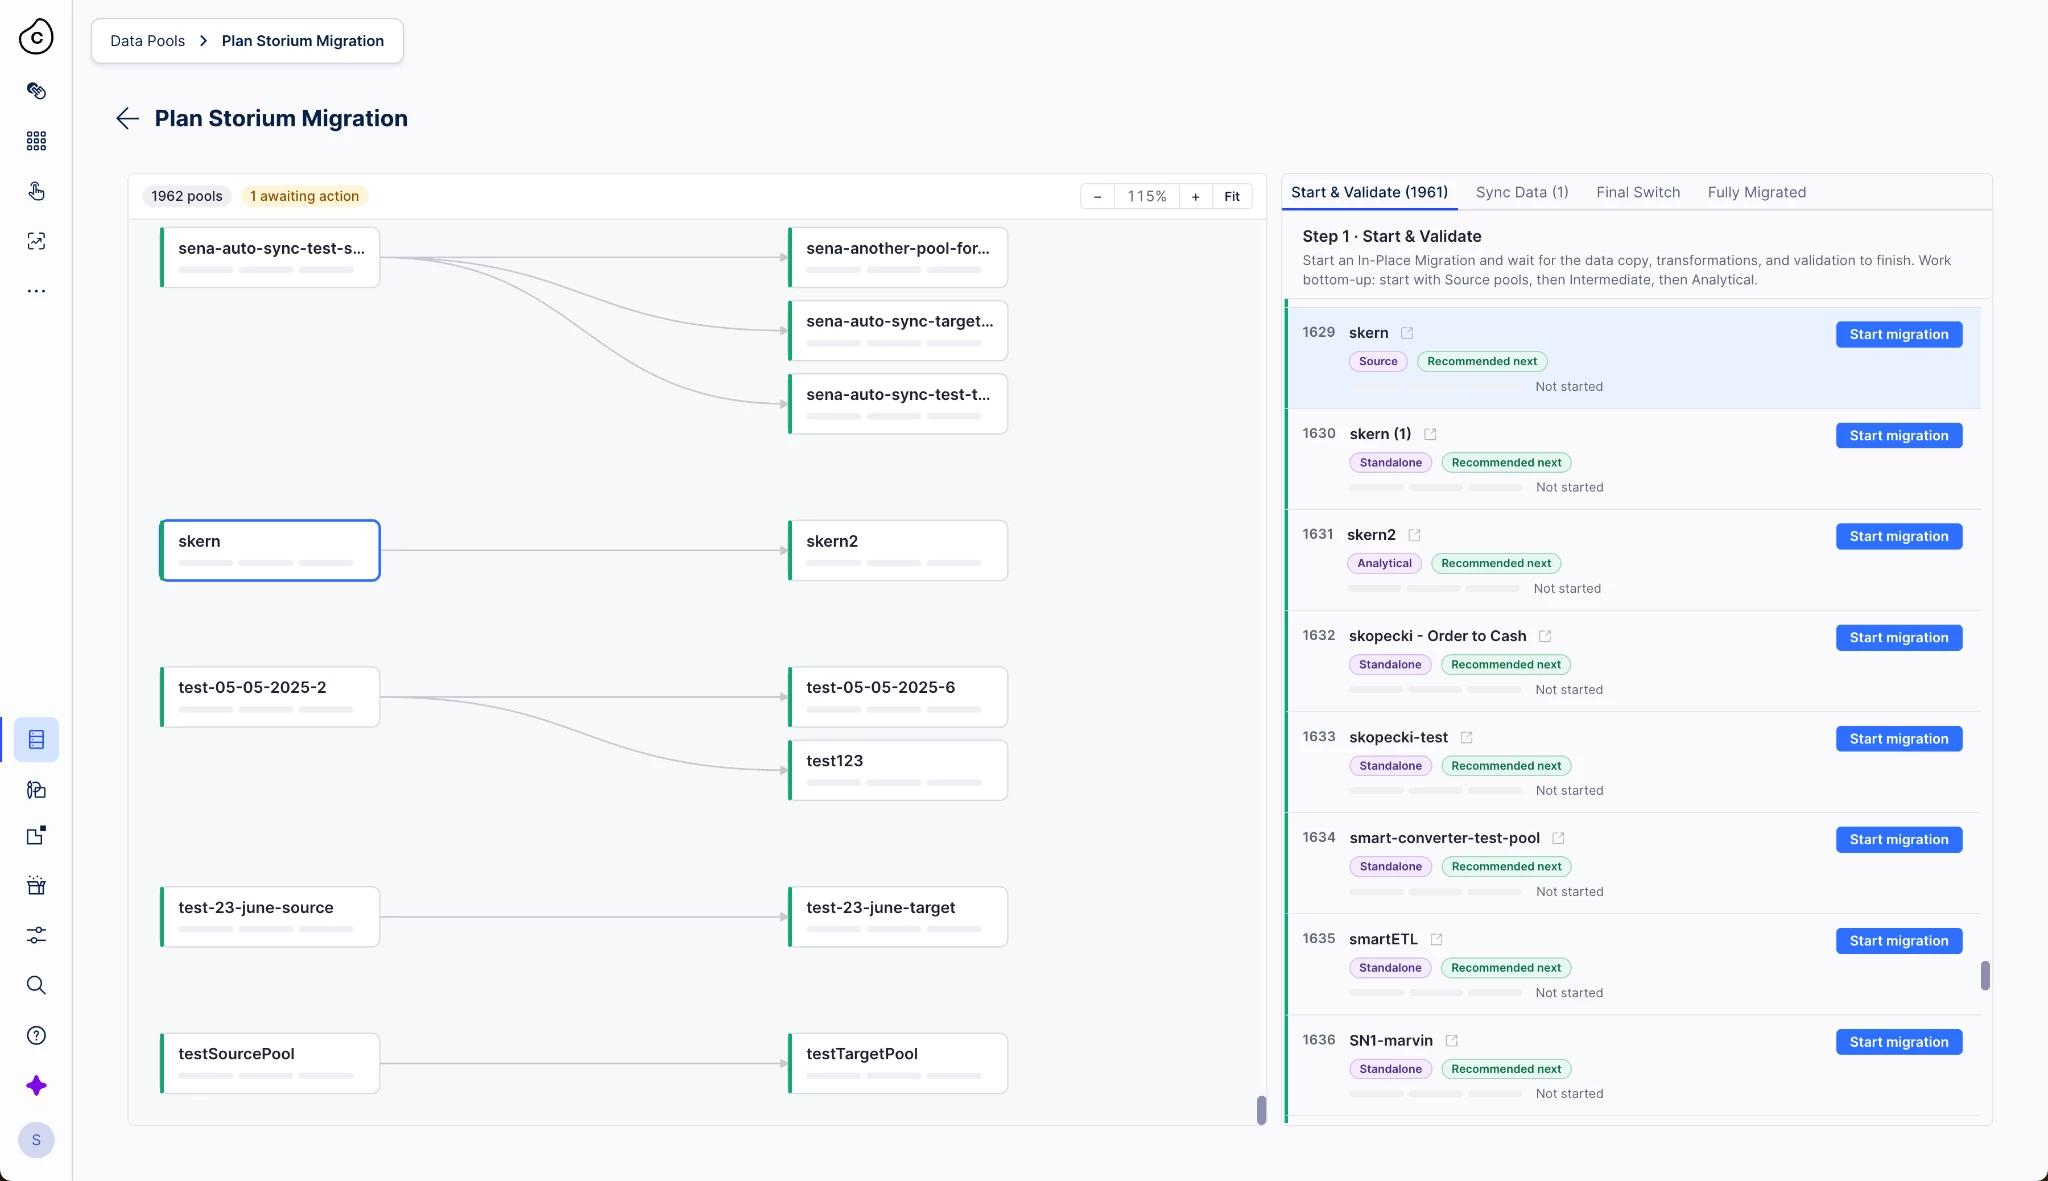
Task: Click the highlighted data pools sidebar icon
Action: [36, 740]
